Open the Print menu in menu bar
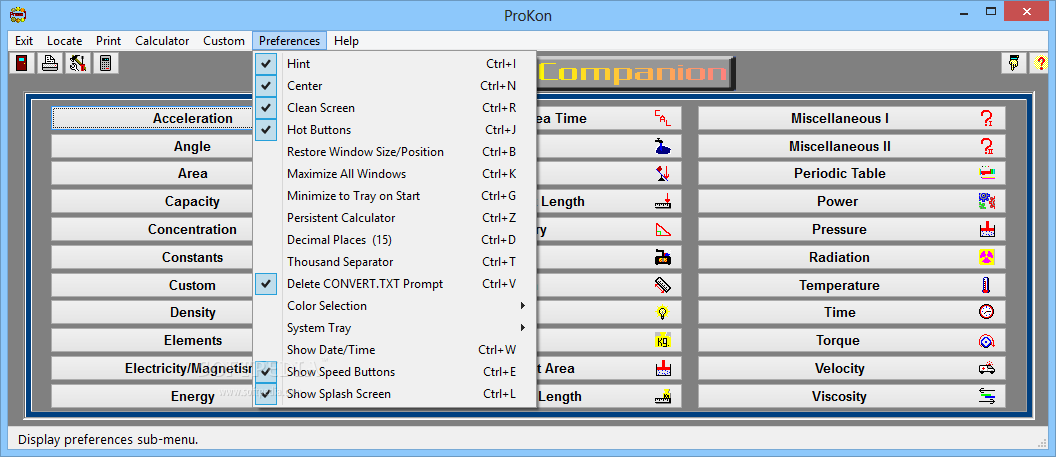This screenshot has width=1056, height=457. point(108,41)
